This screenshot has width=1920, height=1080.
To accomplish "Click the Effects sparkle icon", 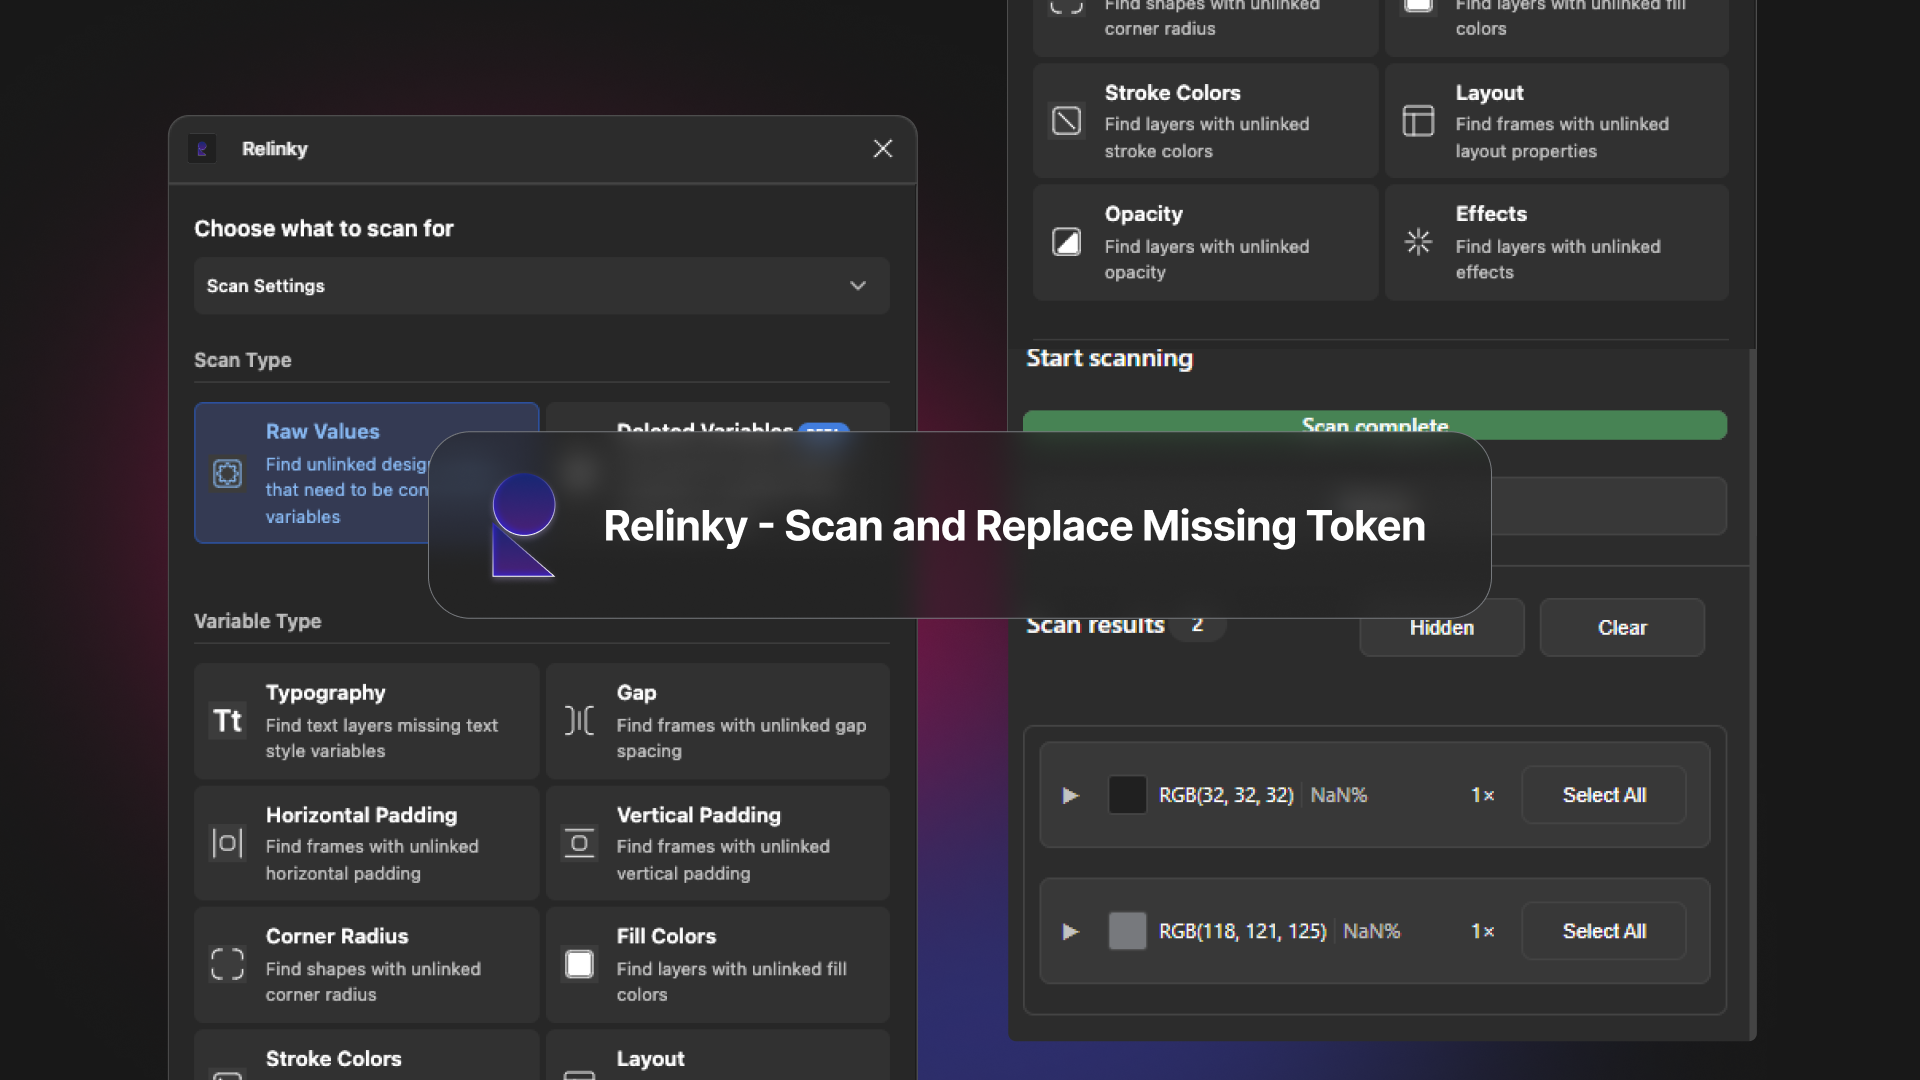I will [x=1418, y=242].
